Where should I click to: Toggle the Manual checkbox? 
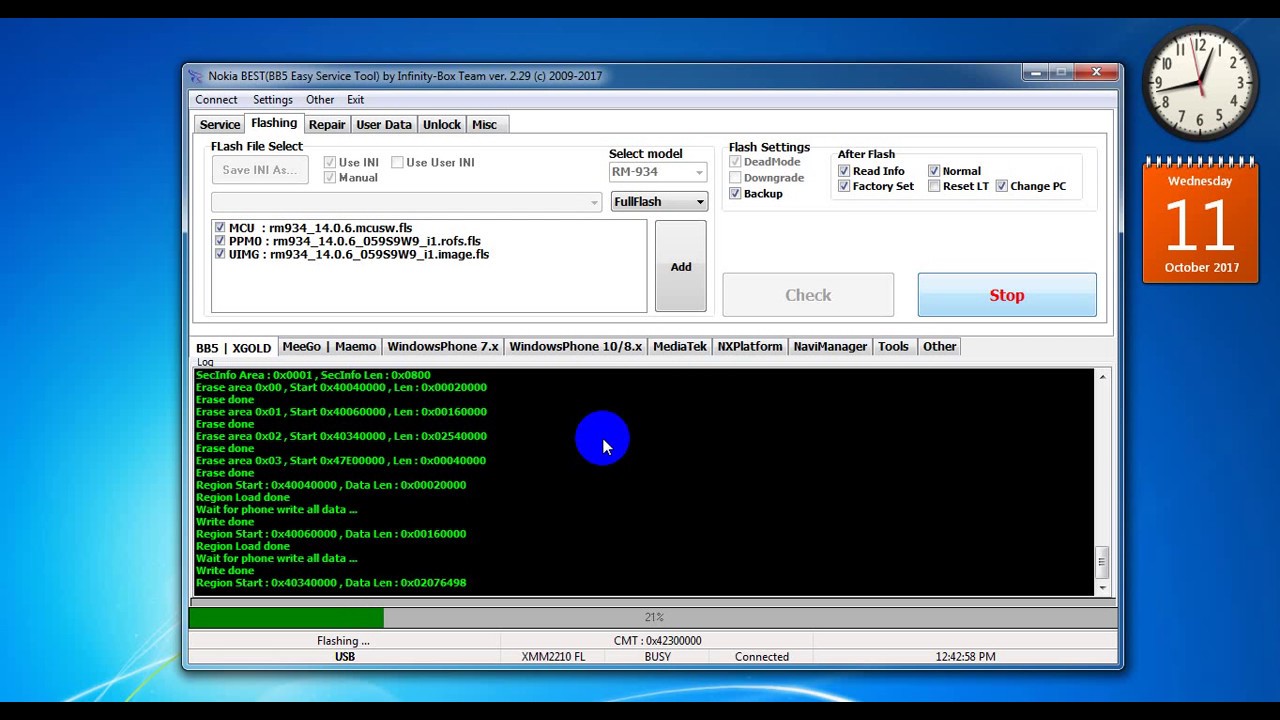[330, 177]
